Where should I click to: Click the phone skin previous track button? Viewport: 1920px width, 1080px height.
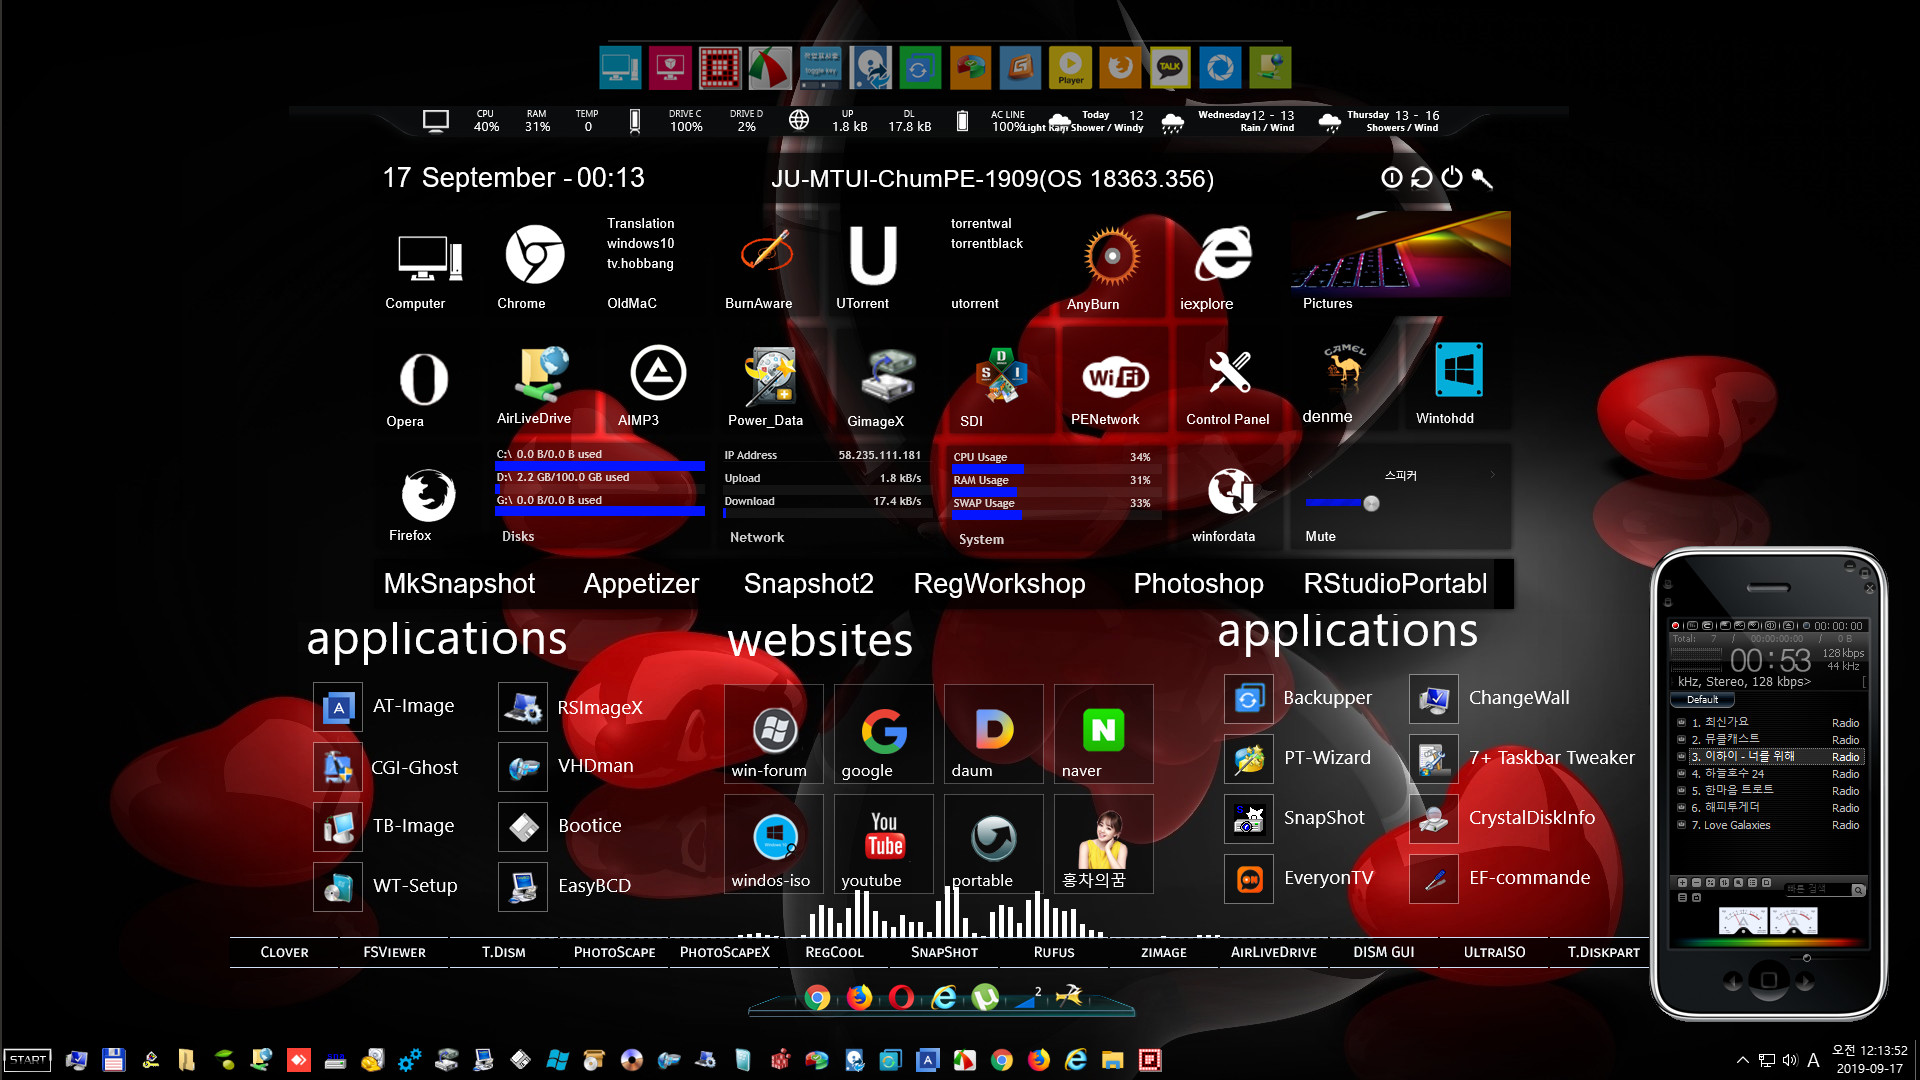click(x=1732, y=982)
